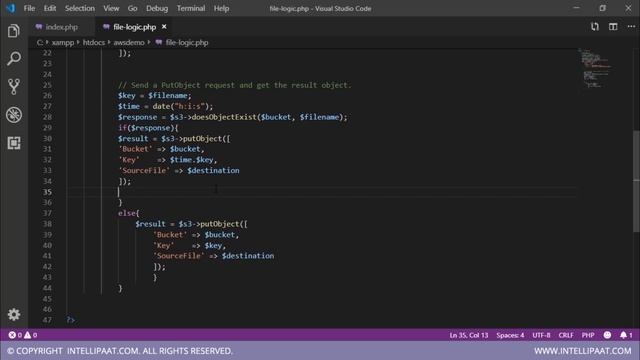This screenshot has height=360, width=640.
Task: Close the file-logic.php tab
Action: point(164,27)
